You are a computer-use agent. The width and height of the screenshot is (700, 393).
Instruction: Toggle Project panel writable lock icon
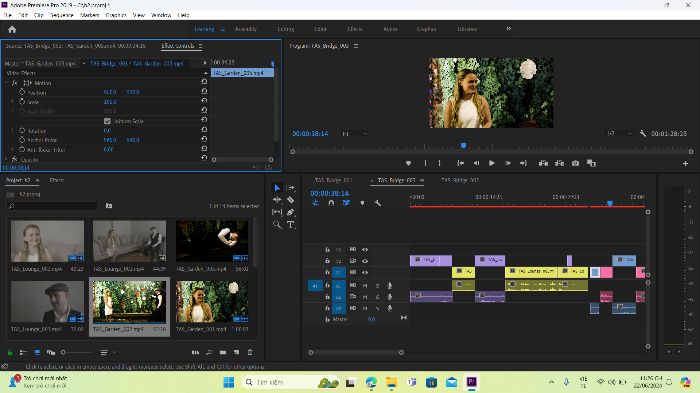pyautogui.click(x=10, y=353)
